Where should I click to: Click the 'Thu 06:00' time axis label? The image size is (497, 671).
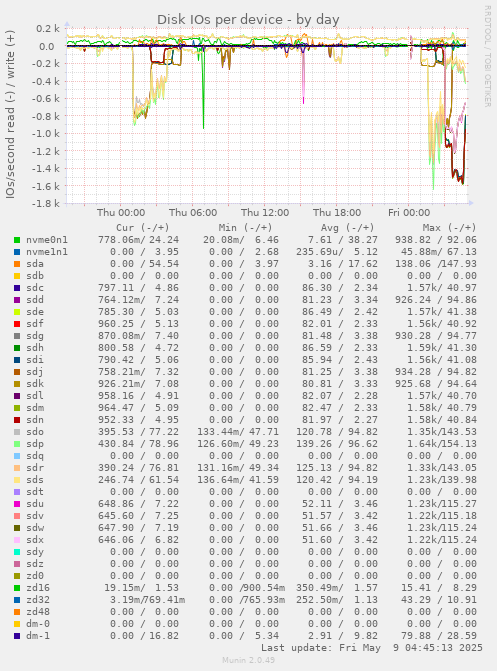coord(193,213)
